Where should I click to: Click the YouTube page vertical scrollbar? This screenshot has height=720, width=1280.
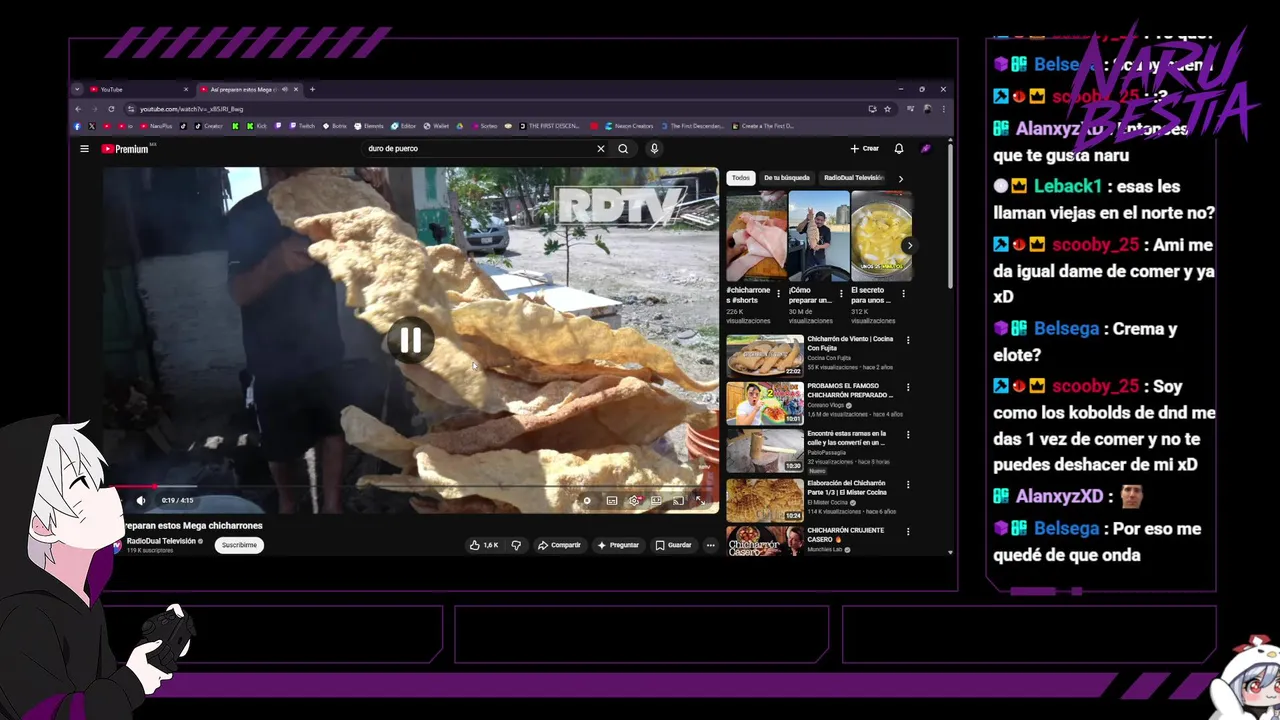[x=950, y=215]
